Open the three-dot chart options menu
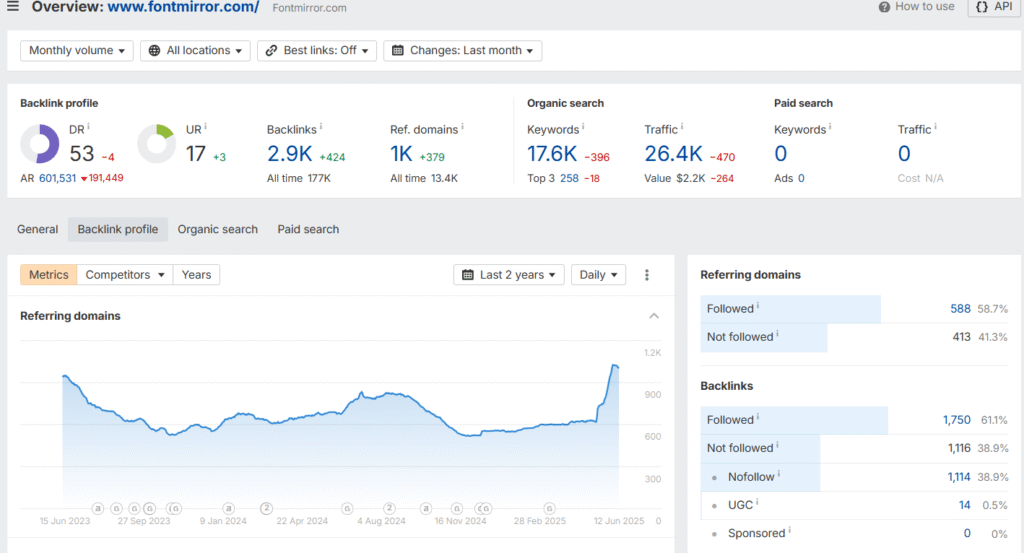The height and width of the screenshot is (553, 1024). 647,275
